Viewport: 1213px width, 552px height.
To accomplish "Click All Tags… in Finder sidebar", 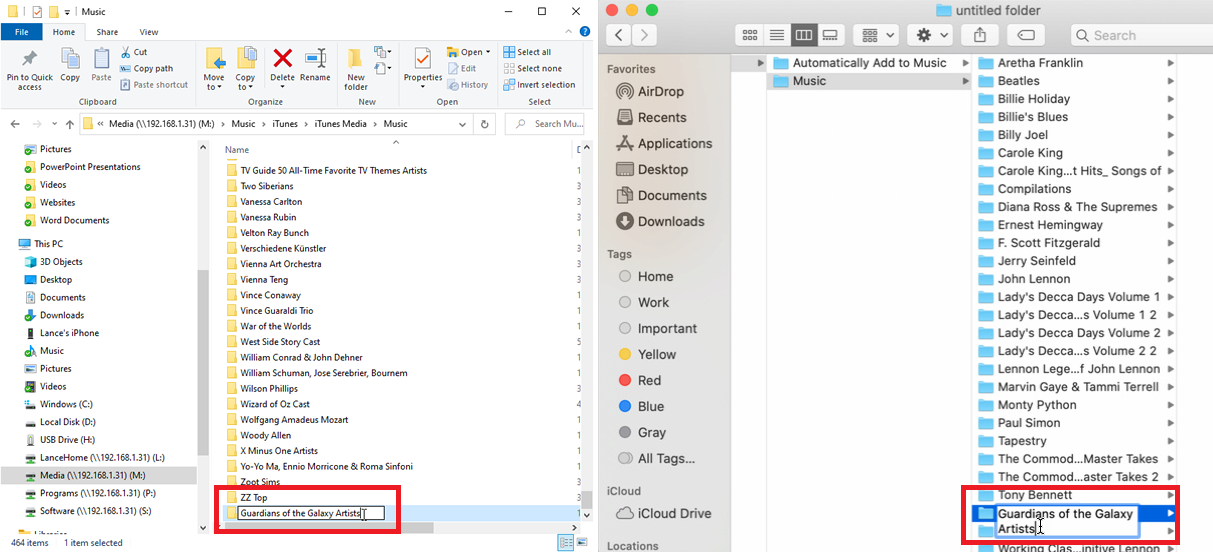I will point(655,458).
